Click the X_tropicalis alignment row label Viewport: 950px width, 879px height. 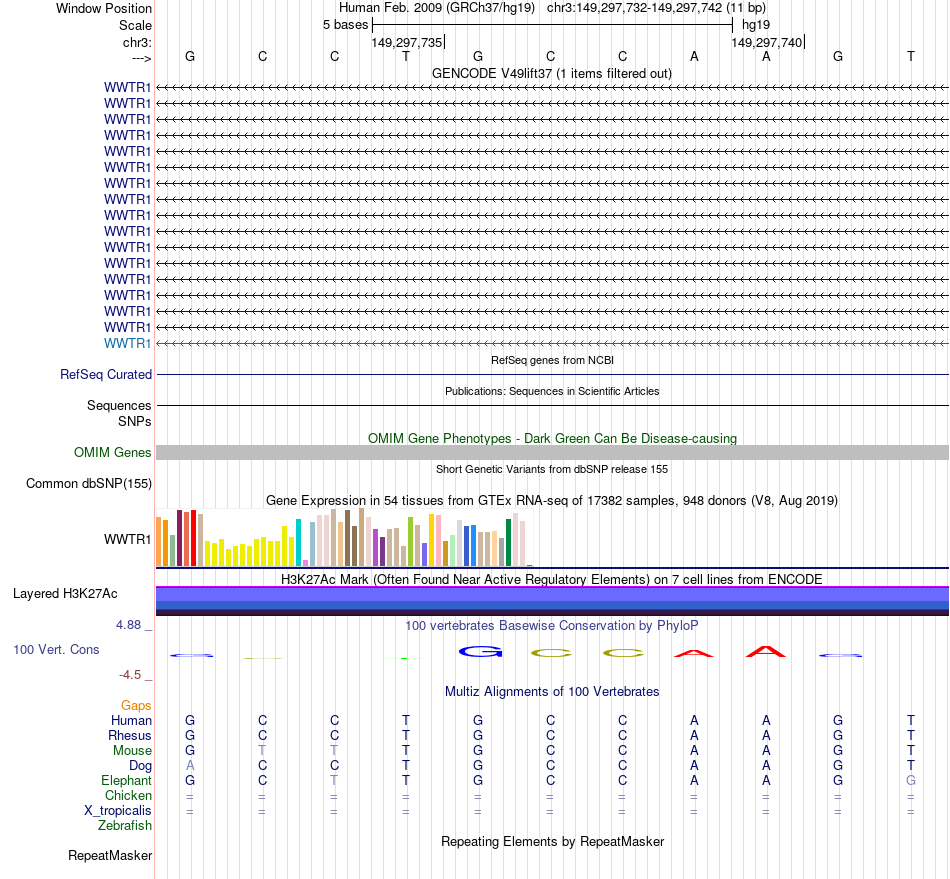(118, 811)
